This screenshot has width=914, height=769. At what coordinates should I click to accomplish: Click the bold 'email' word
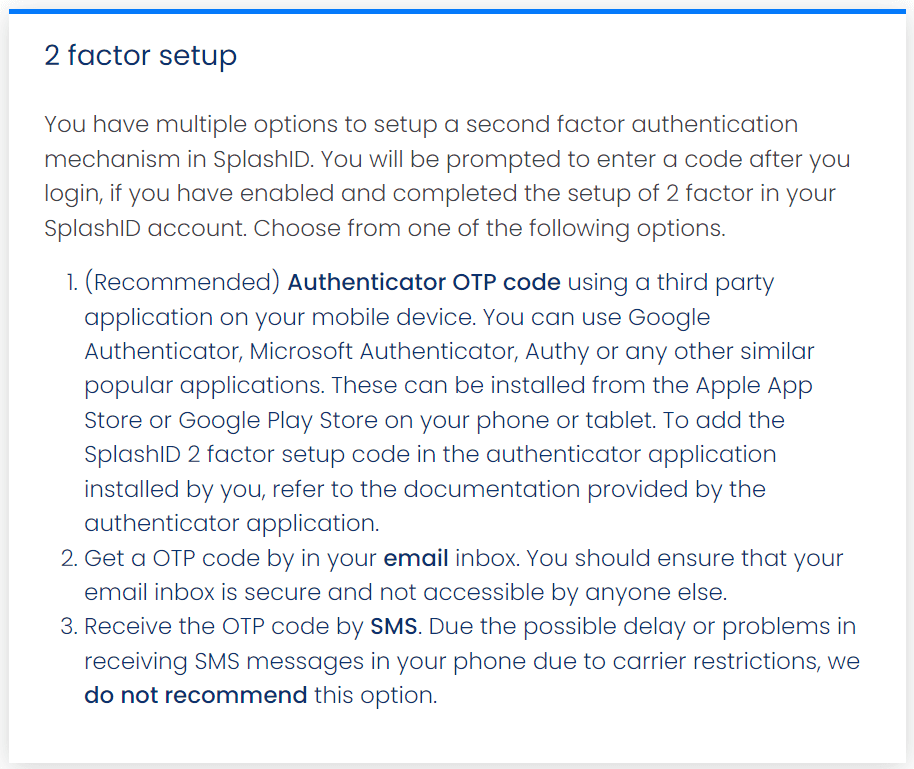coord(416,558)
